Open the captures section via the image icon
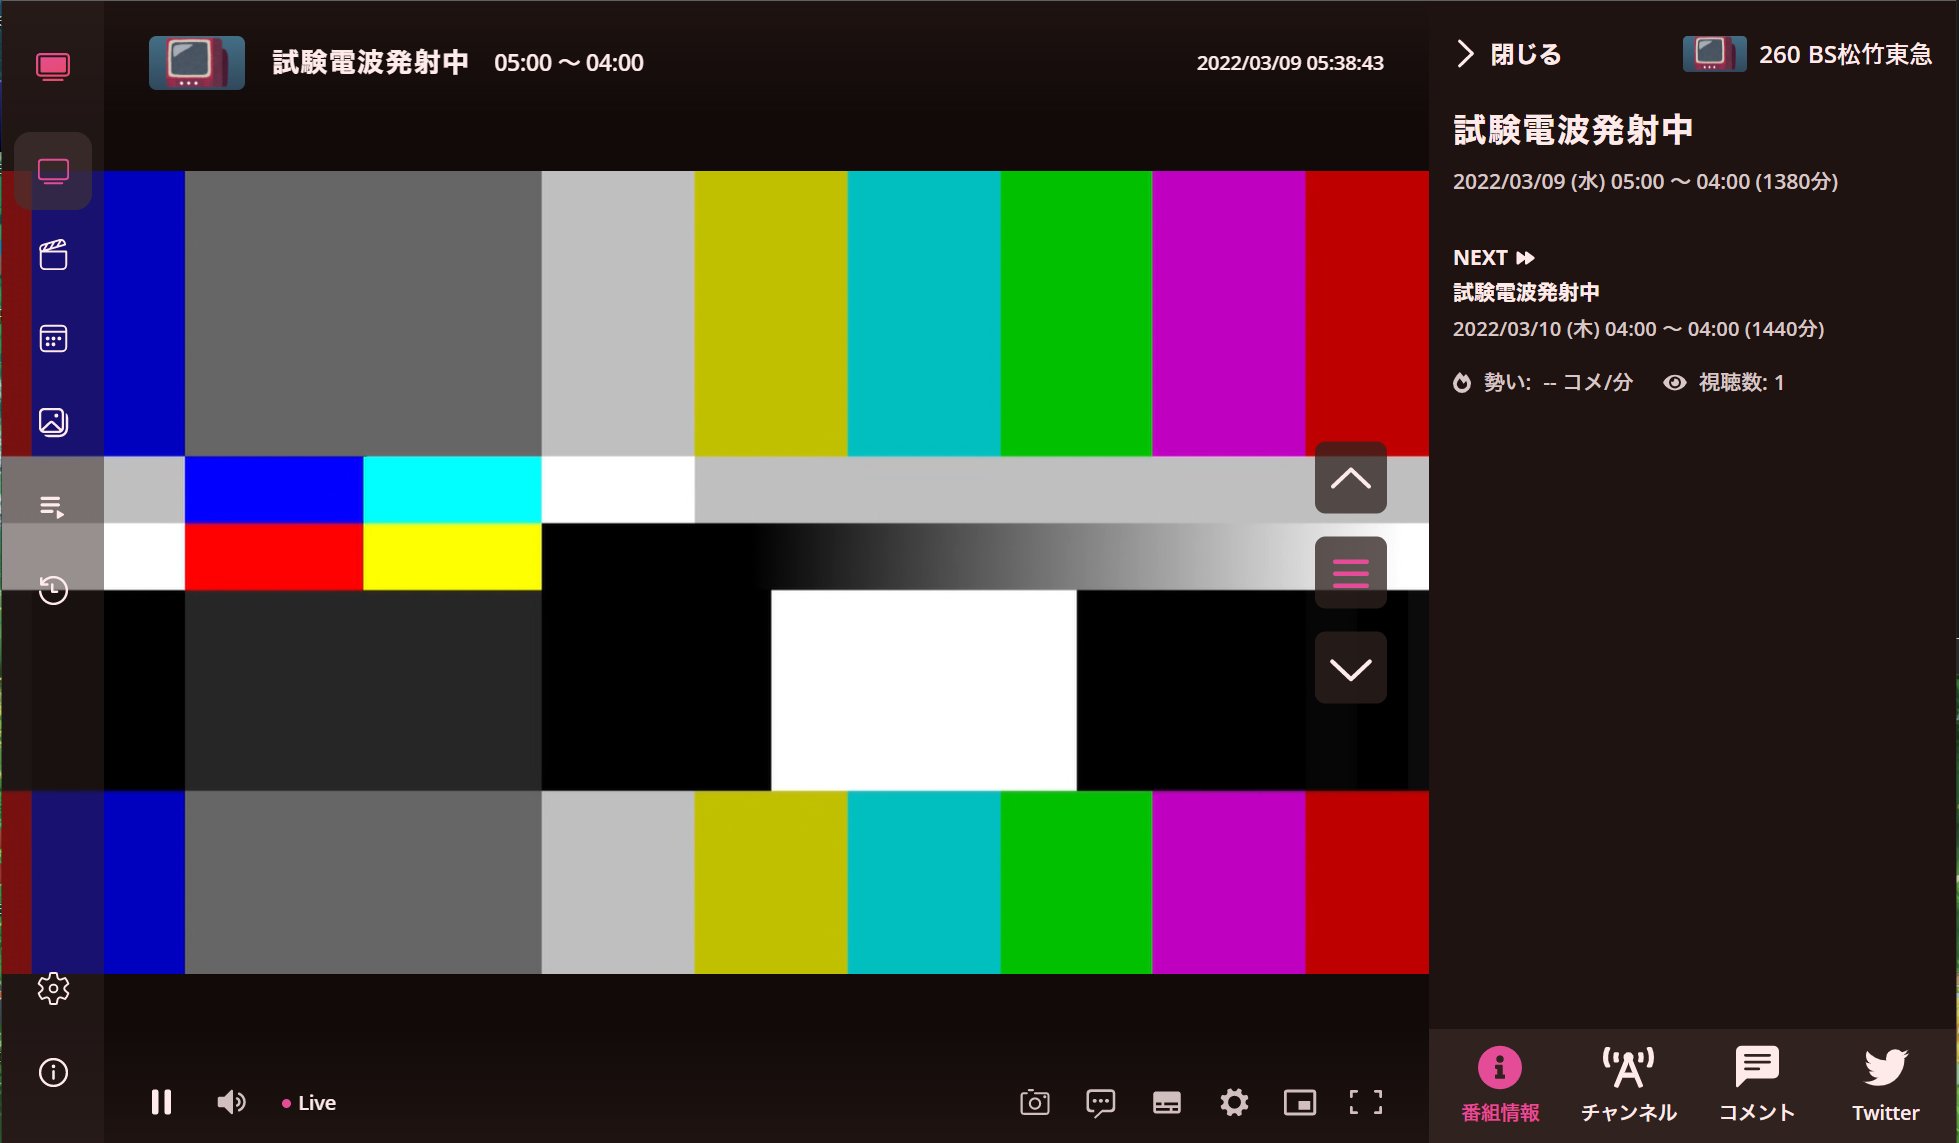1959x1143 pixels. 53,422
